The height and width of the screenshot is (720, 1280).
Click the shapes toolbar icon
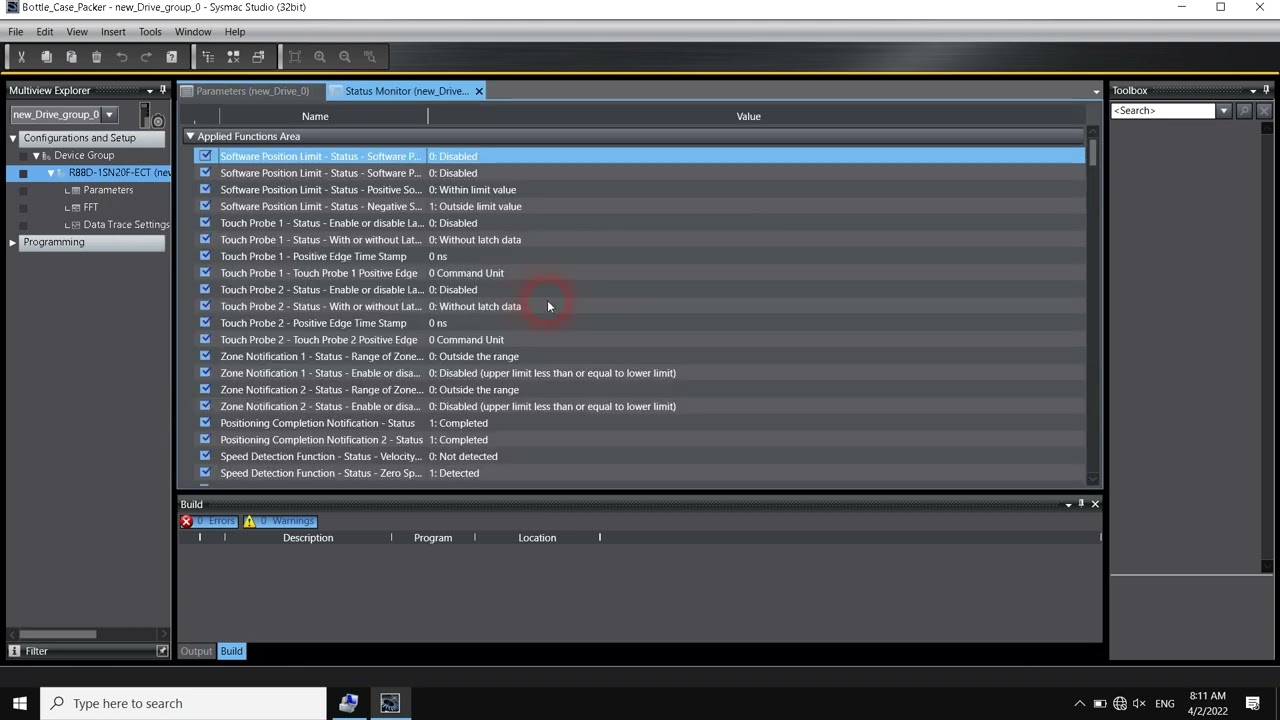click(x=233, y=57)
